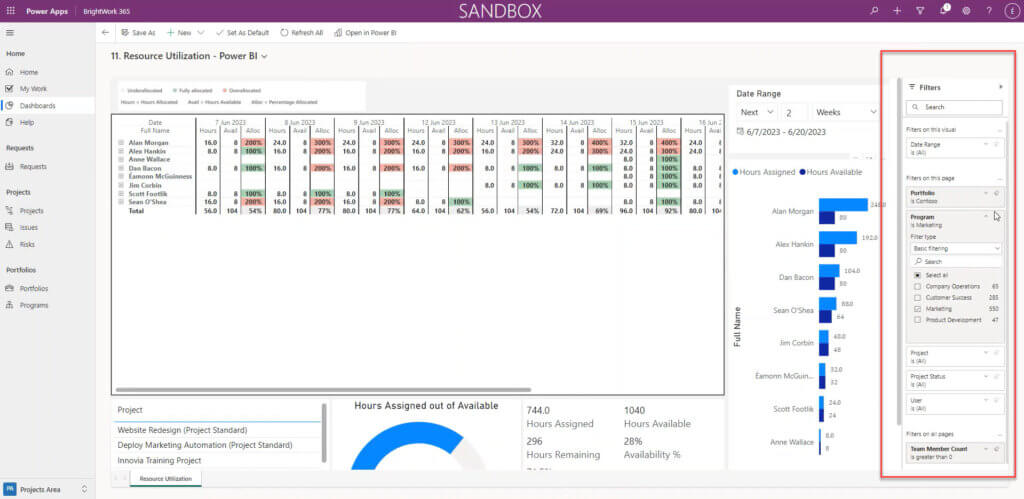The height and width of the screenshot is (499, 1024).
Task: Open the New button dropdown chevron
Action: [200, 33]
